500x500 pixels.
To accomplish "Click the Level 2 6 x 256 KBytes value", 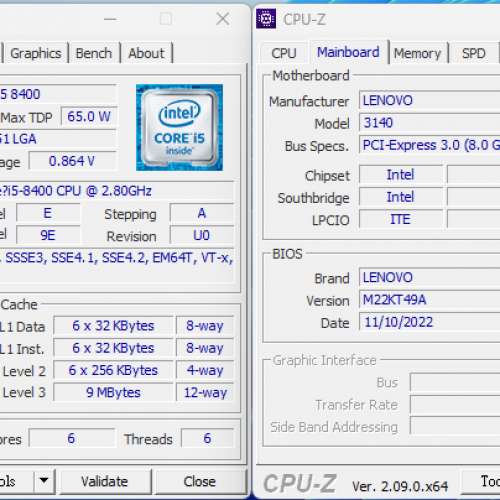I will 113,370.
